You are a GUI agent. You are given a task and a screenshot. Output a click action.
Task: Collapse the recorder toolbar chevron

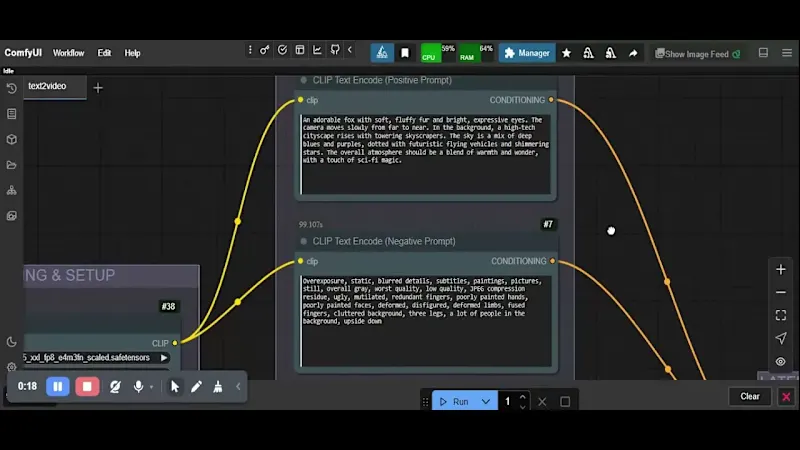tap(238, 387)
